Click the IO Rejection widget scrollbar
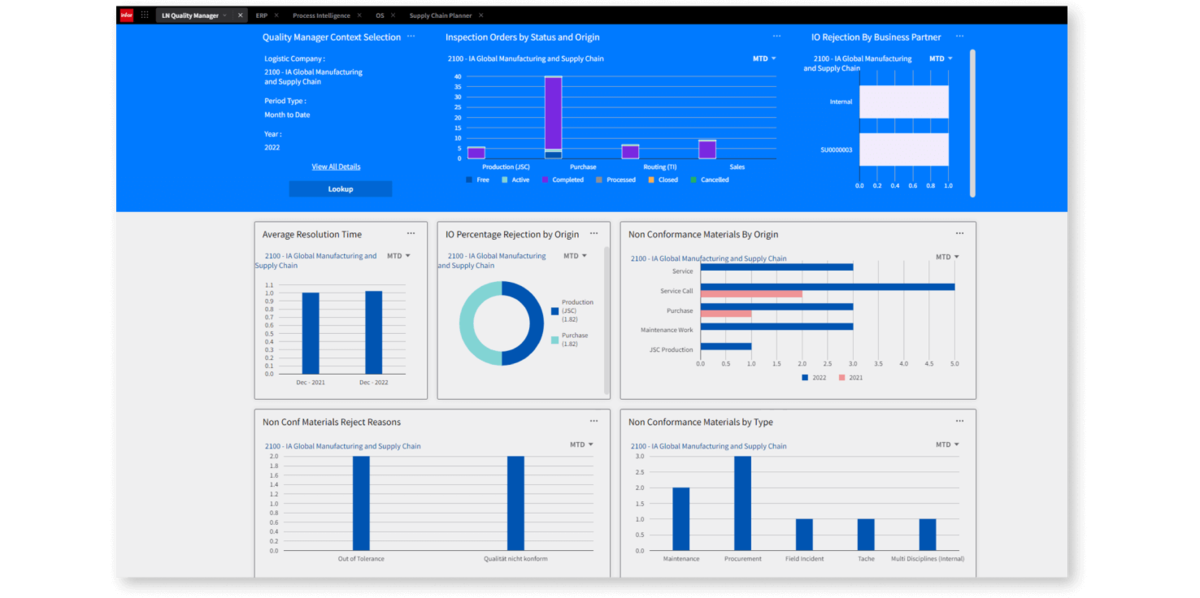The image size is (1200, 598). coord(973,123)
